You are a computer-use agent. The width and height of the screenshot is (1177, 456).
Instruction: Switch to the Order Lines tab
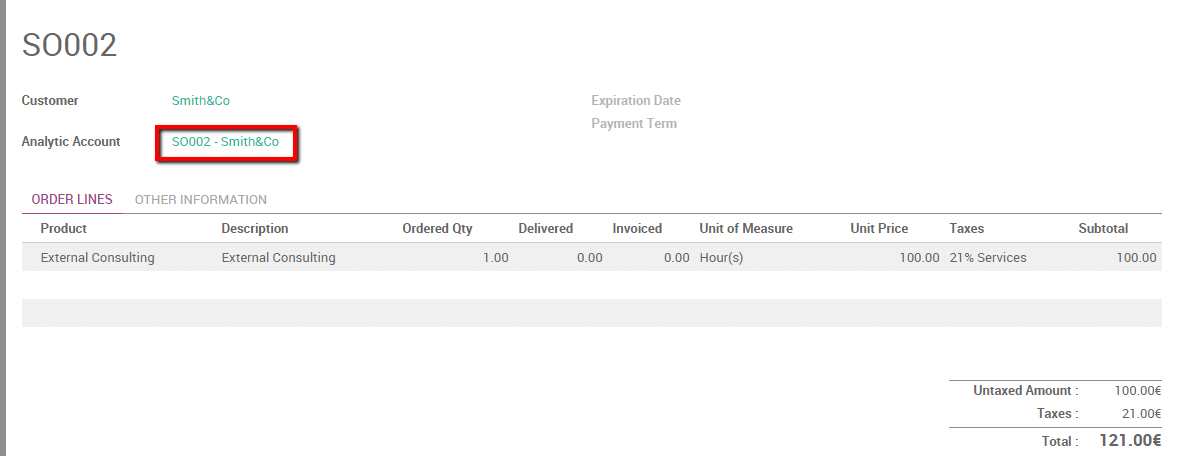click(x=72, y=200)
